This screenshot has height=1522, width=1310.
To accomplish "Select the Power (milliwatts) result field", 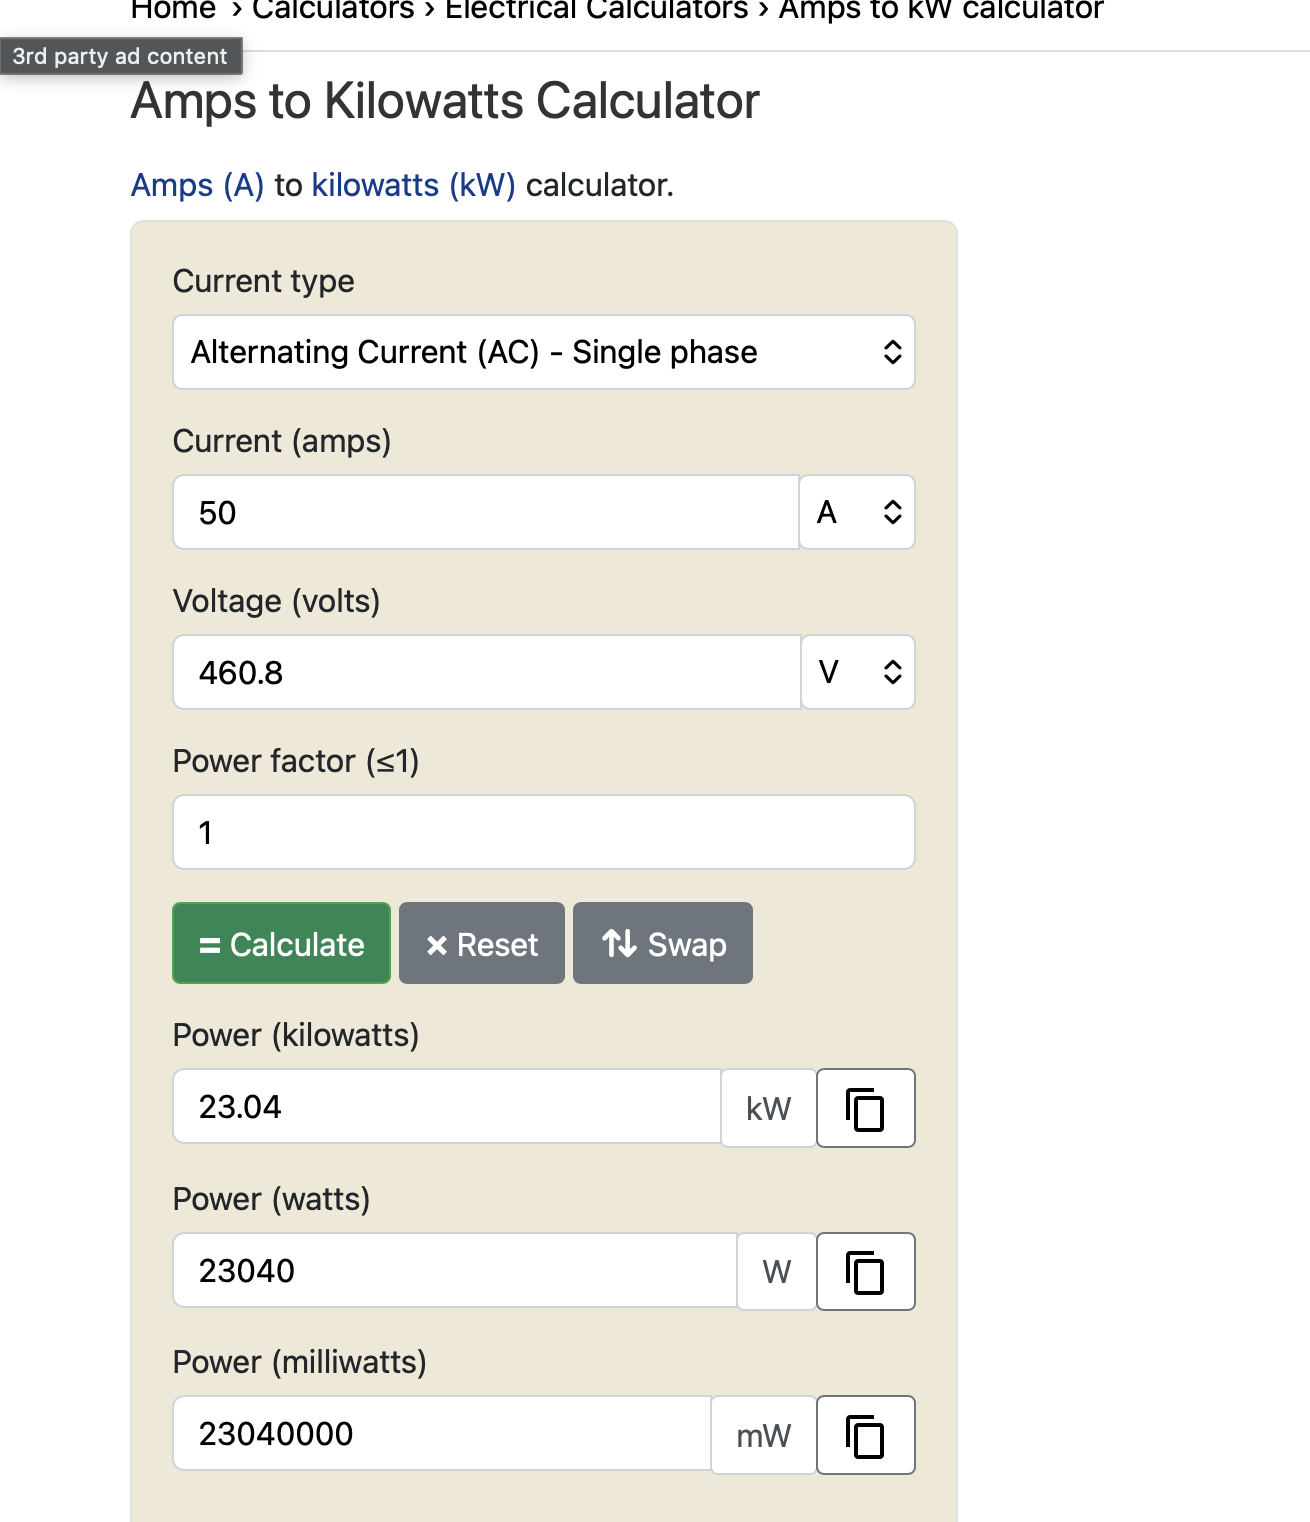I will [x=441, y=1434].
